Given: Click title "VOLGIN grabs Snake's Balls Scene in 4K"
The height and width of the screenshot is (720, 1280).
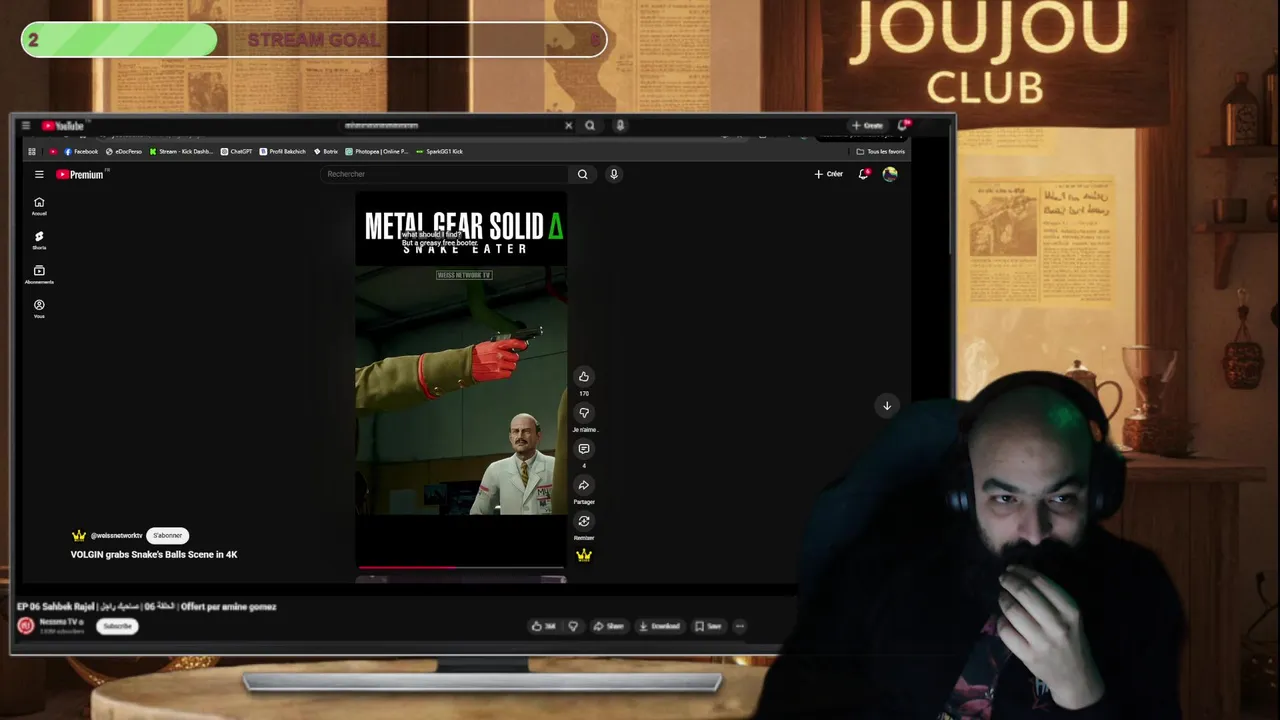Looking at the screenshot, I should 154,554.
